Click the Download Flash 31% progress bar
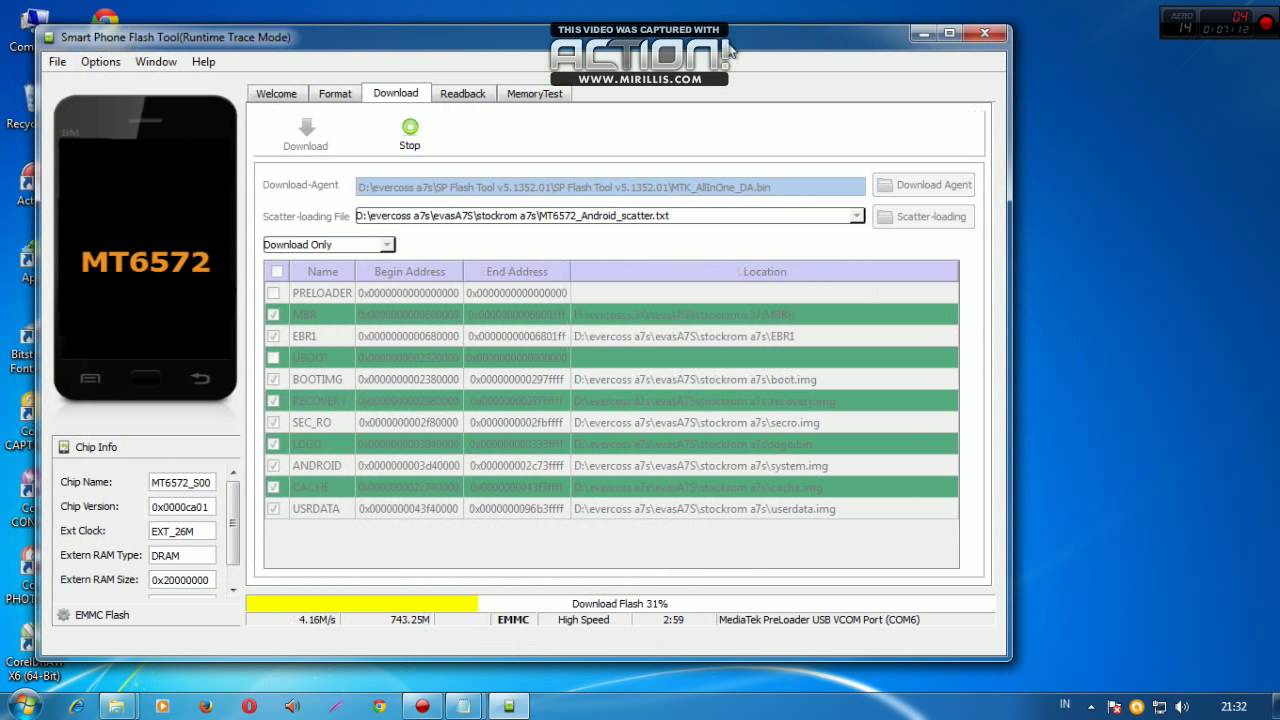This screenshot has height=720, width=1280. point(620,604)
